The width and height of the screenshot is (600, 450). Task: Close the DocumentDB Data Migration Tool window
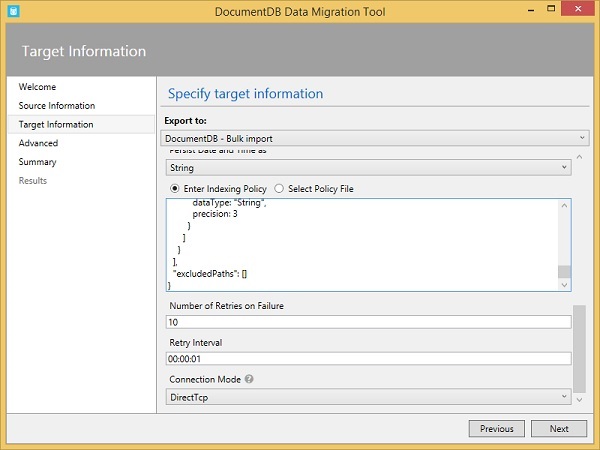coord(580,10)
